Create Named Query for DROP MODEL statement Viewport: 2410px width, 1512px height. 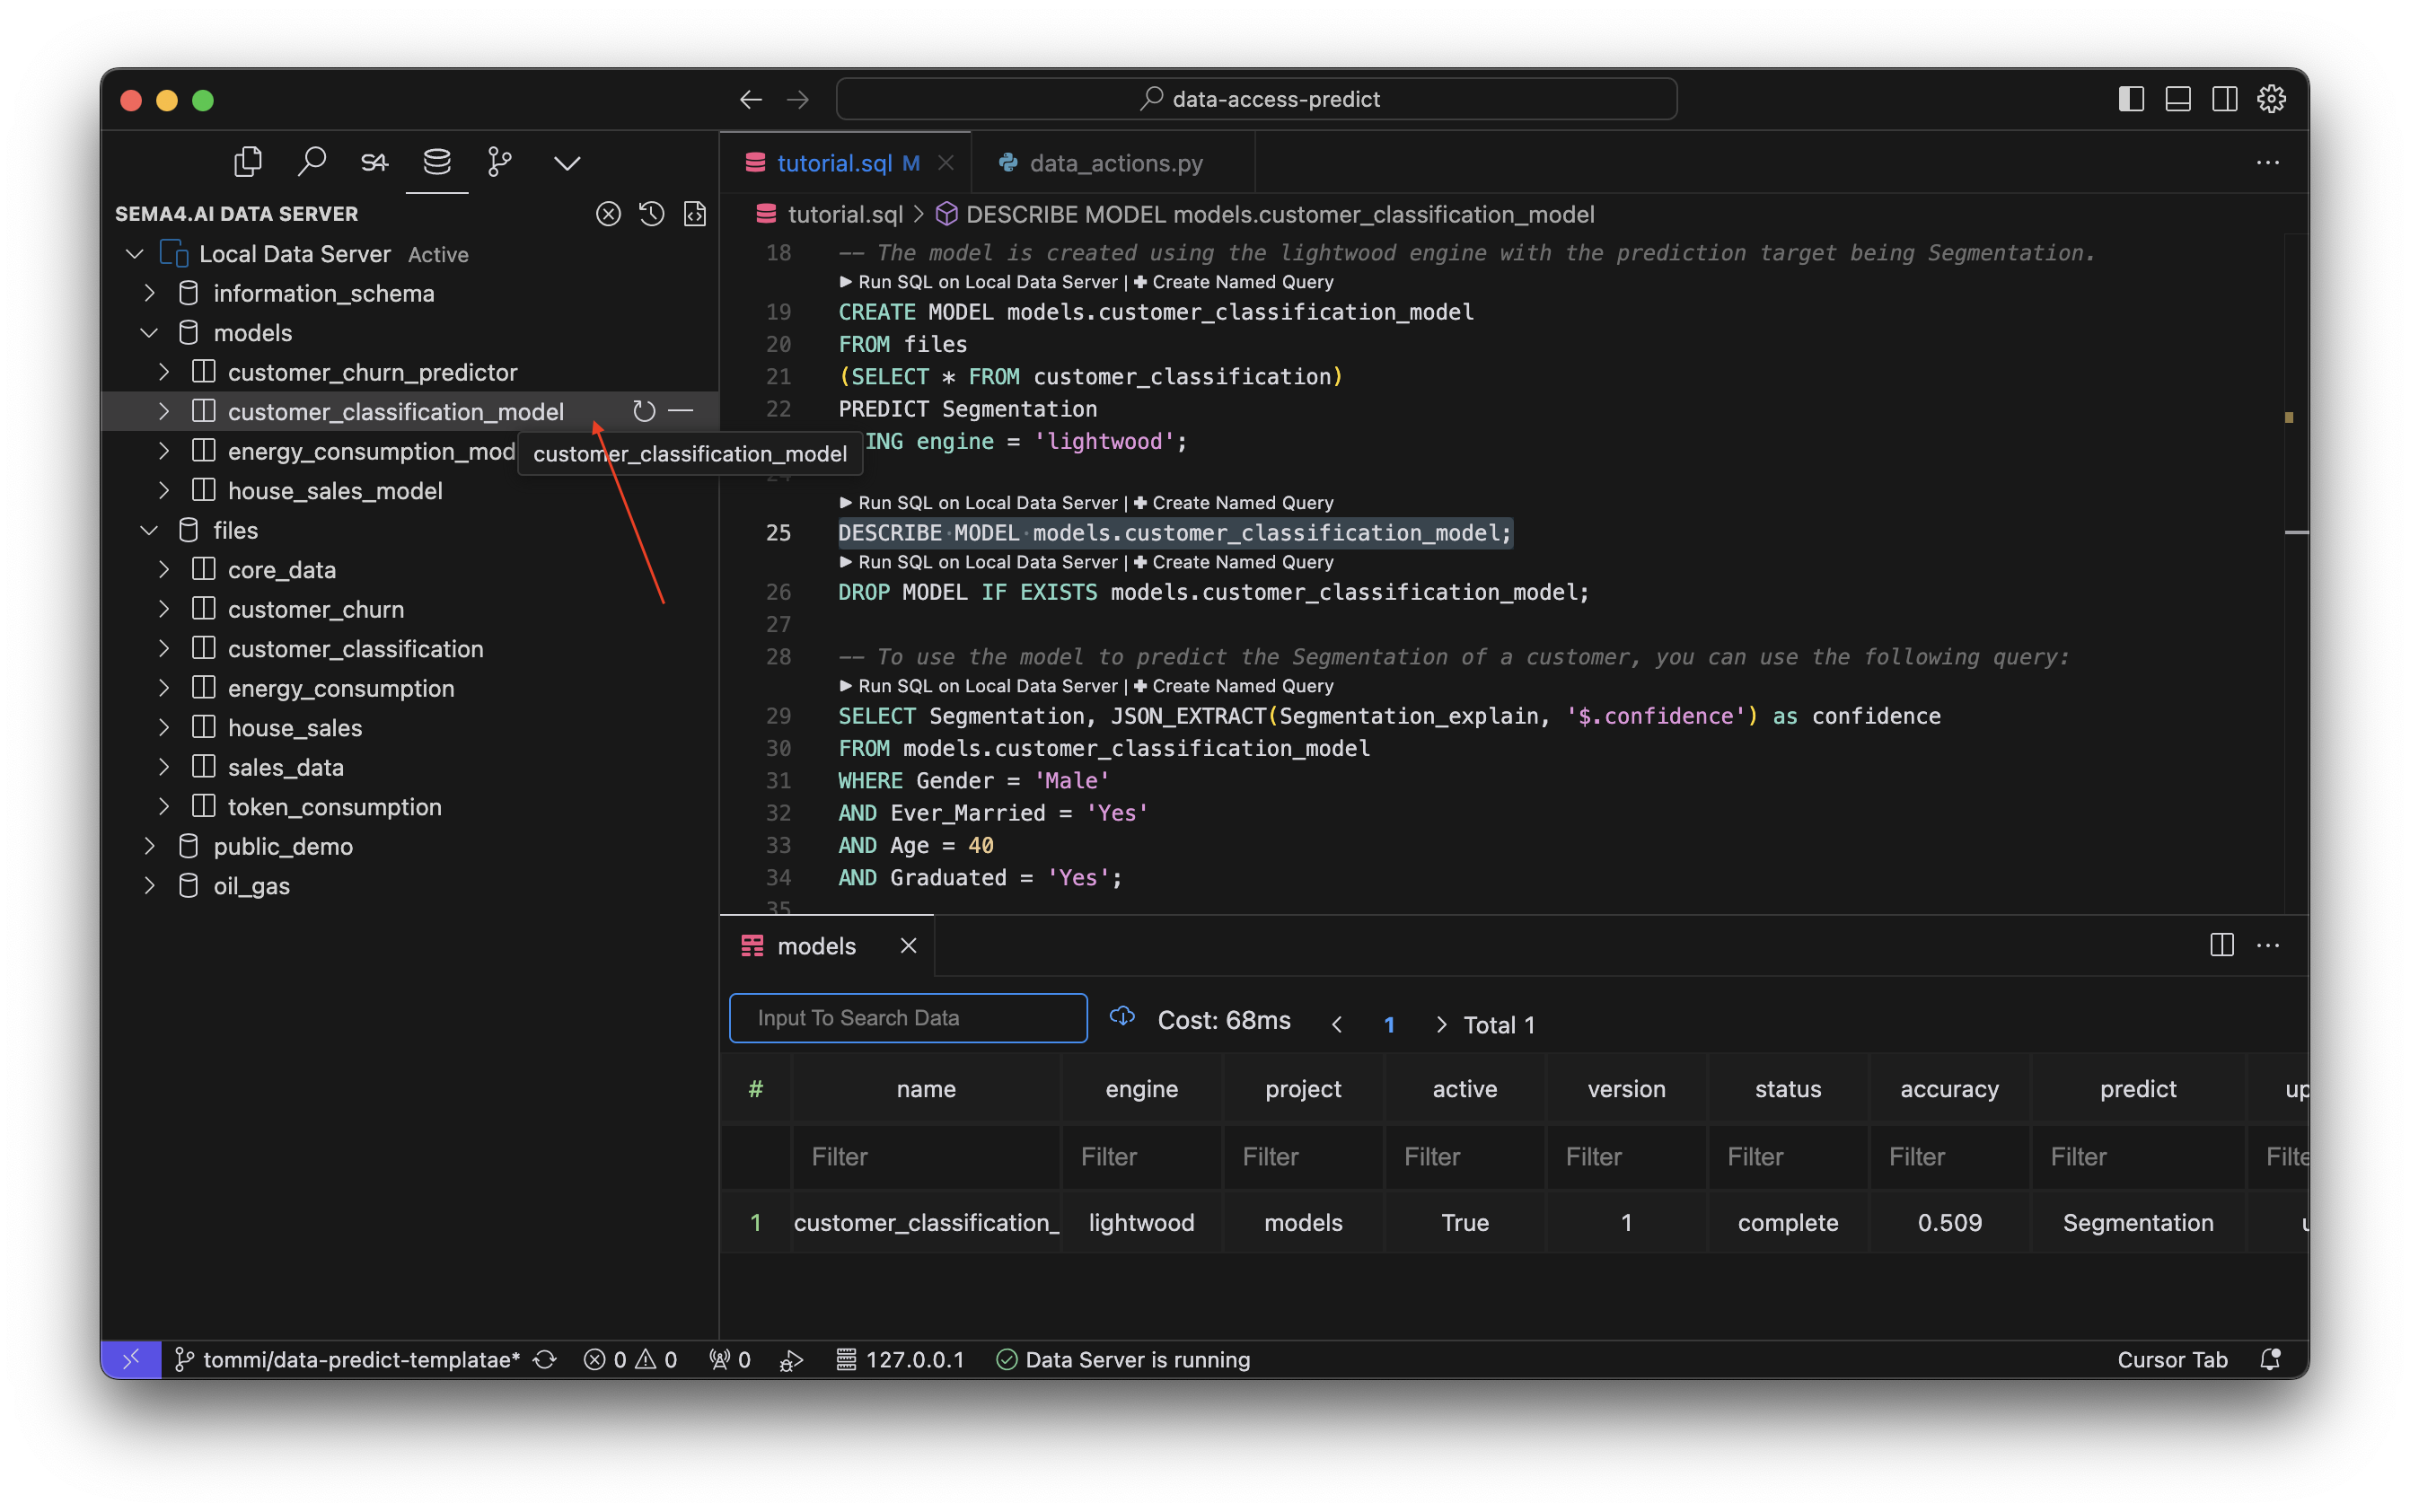point(1234,562)
